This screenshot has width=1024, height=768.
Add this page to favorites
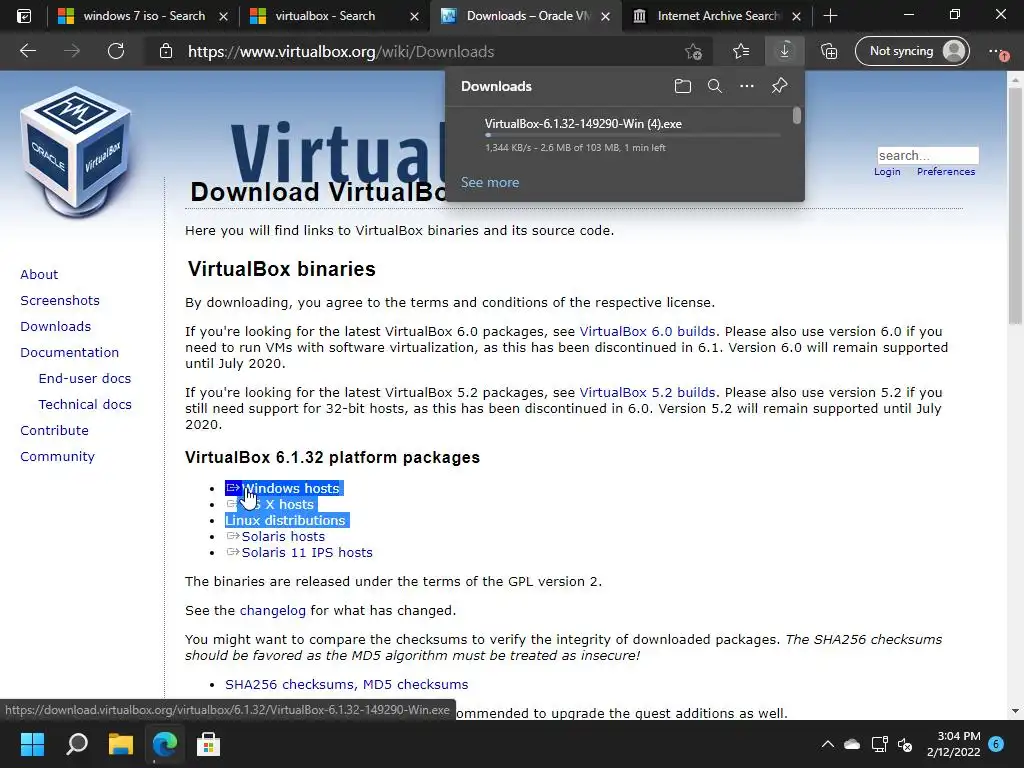694,52
